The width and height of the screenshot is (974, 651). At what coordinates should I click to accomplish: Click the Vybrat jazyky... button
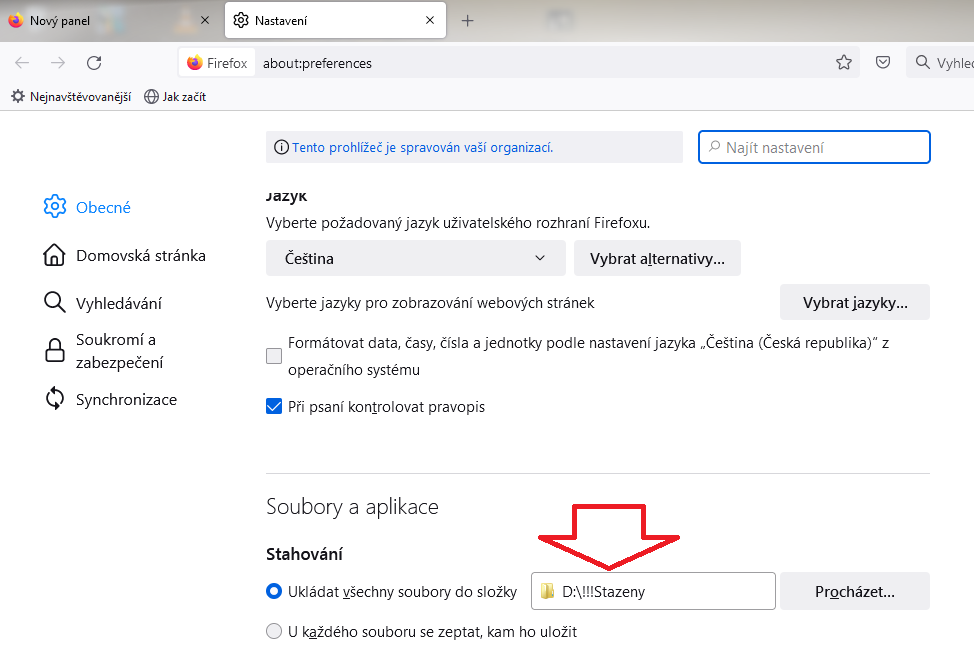854,302
